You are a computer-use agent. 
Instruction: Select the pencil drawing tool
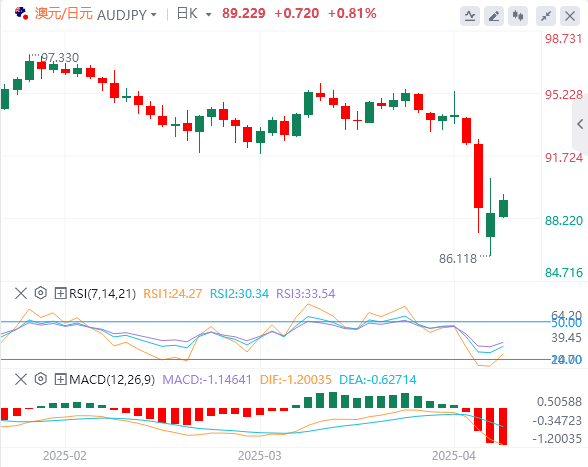click(494, 16)
